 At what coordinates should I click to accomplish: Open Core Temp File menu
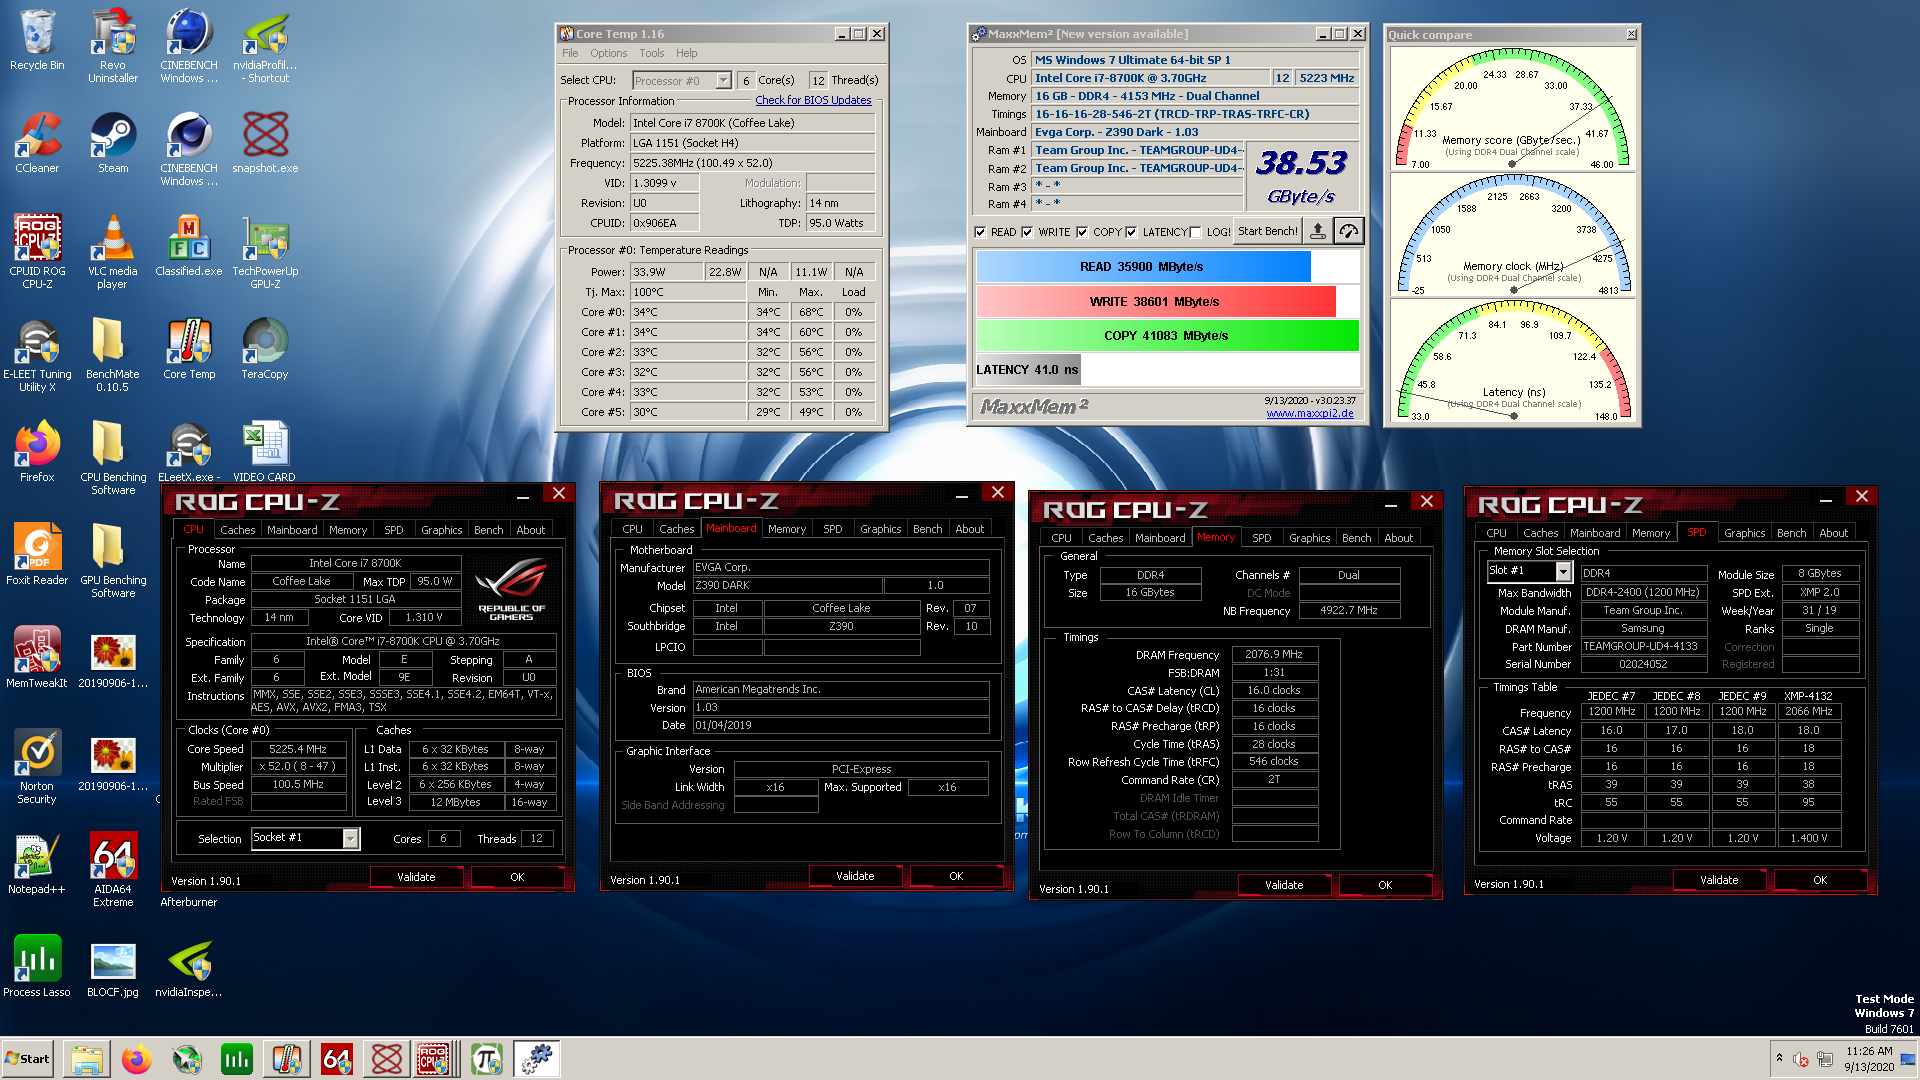click(x=570, y=53)
